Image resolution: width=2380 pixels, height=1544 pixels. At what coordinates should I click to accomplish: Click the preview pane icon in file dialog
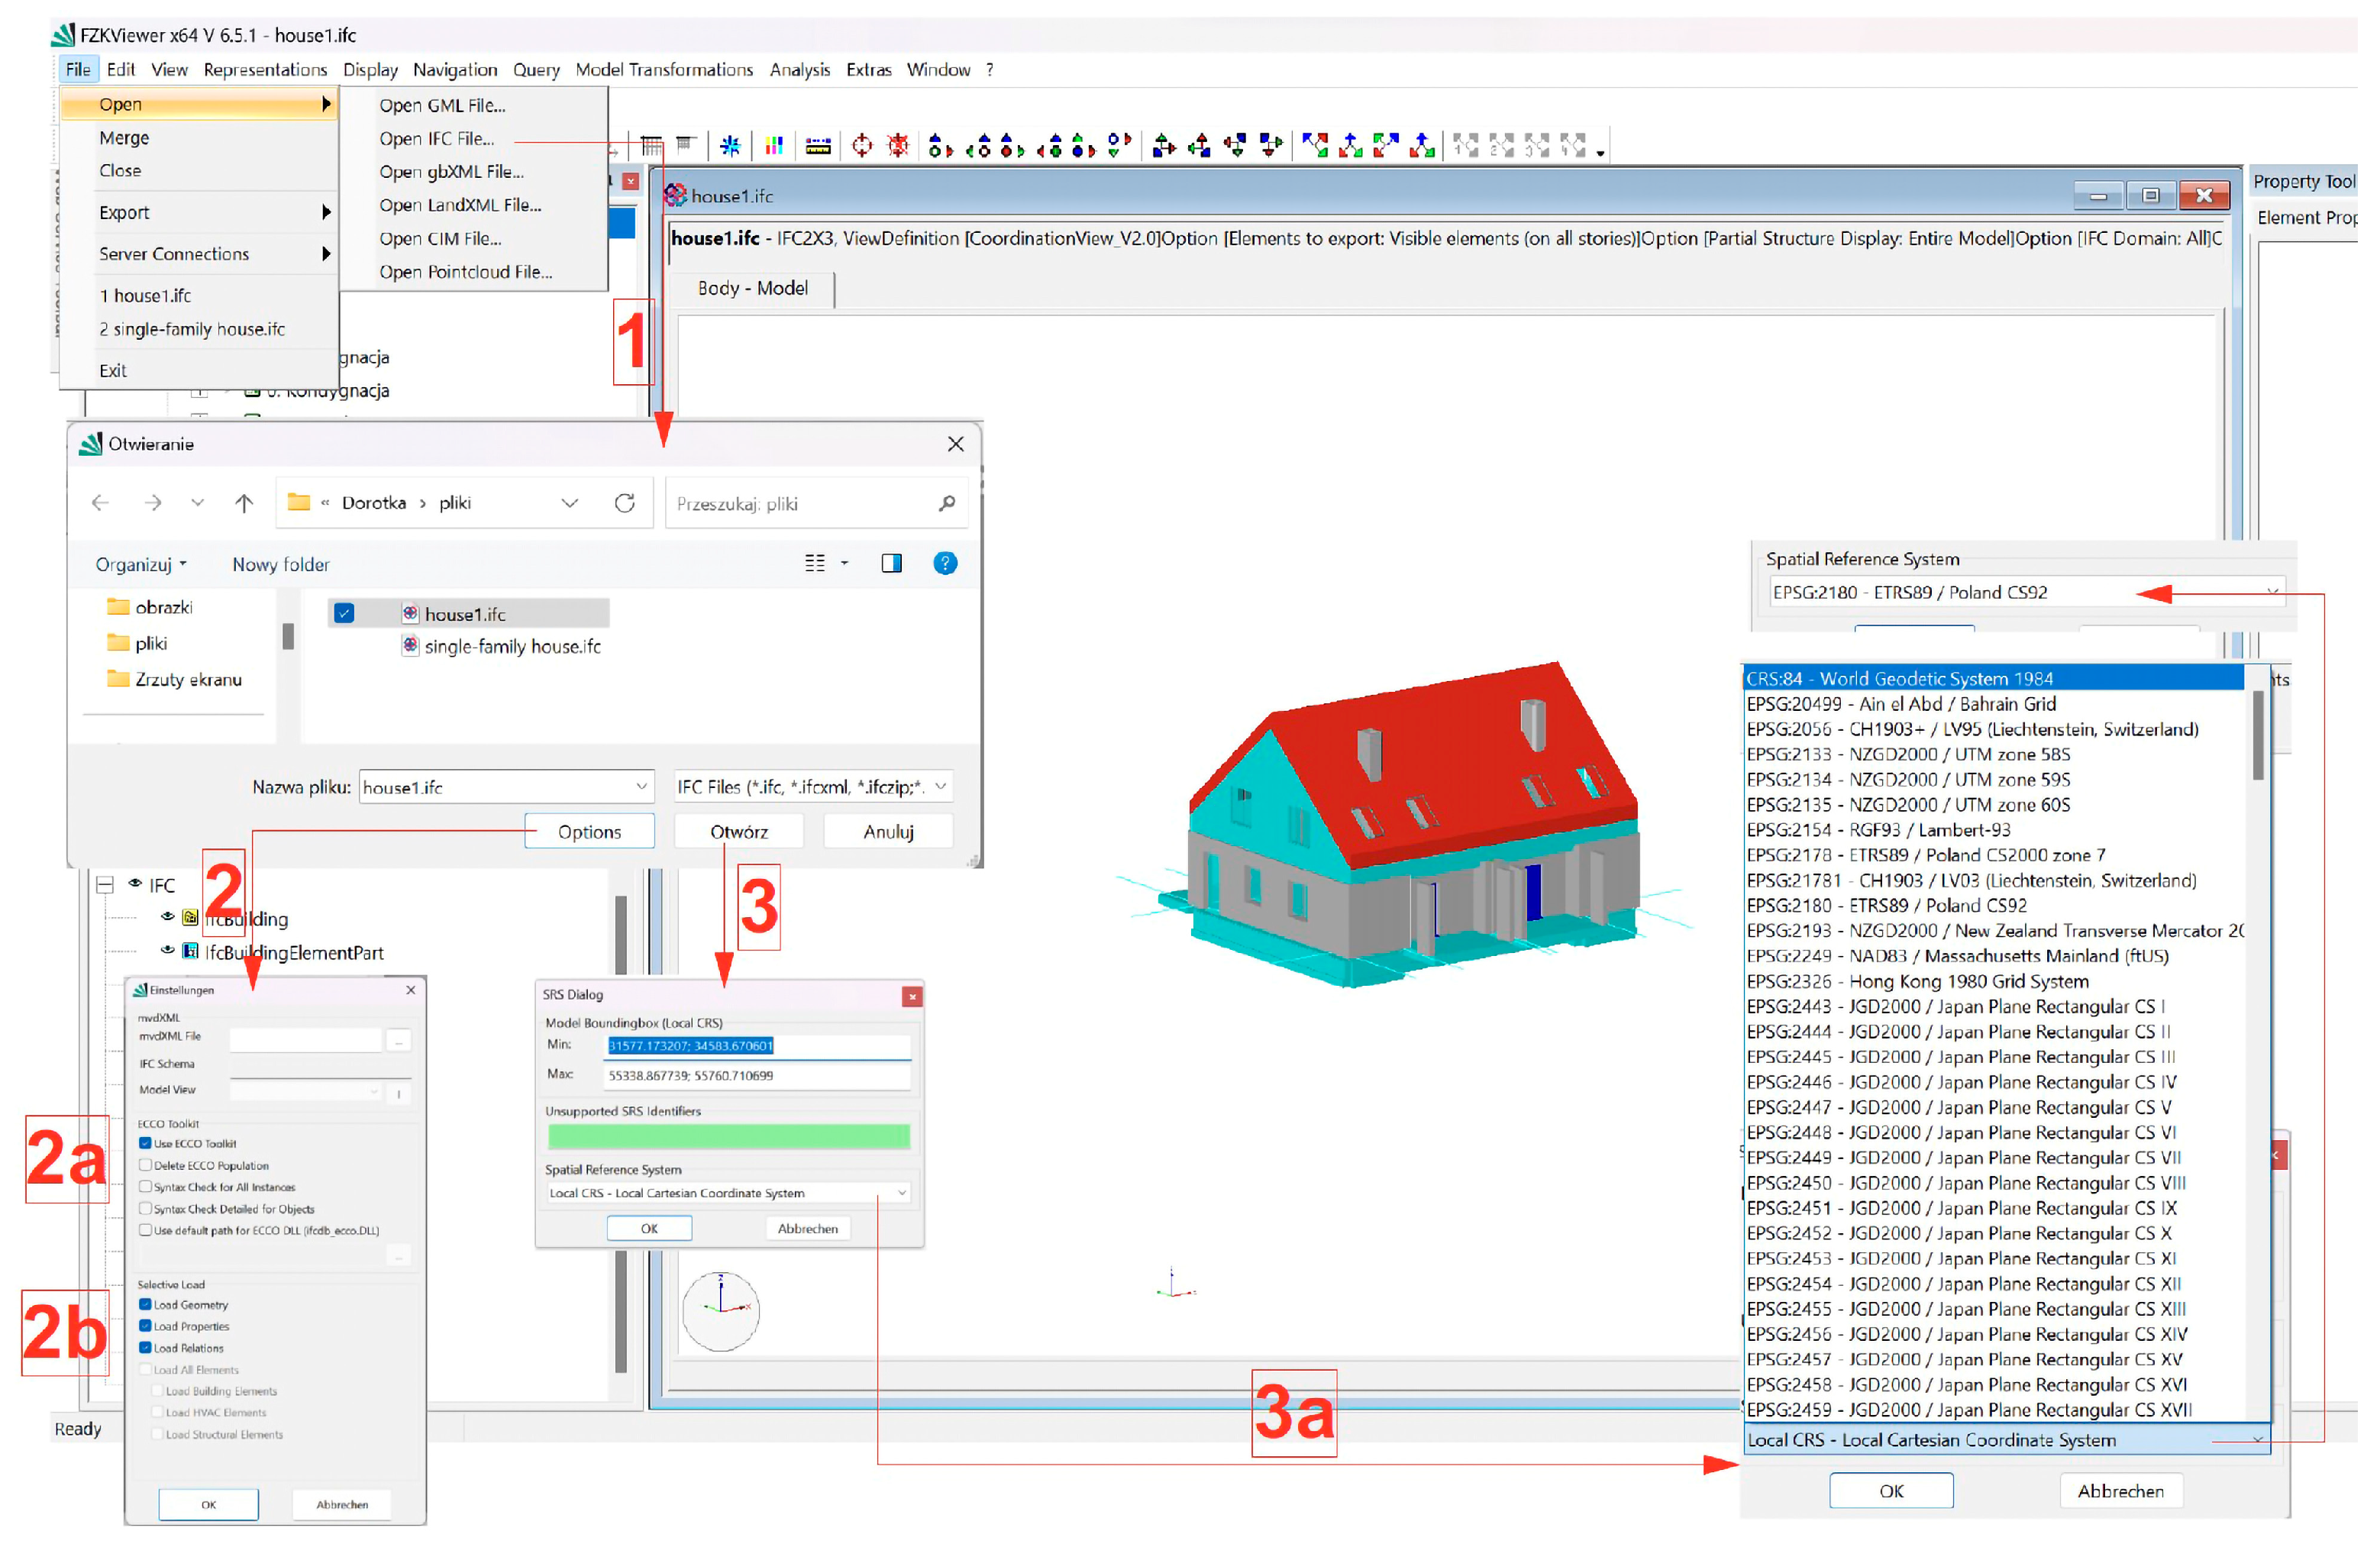[x=891, y=563]
